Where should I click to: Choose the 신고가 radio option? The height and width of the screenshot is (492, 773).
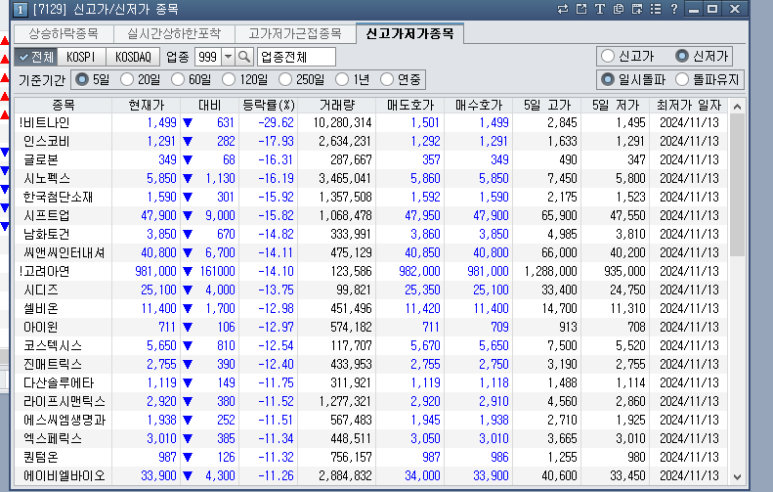click(x=608, y=56)
